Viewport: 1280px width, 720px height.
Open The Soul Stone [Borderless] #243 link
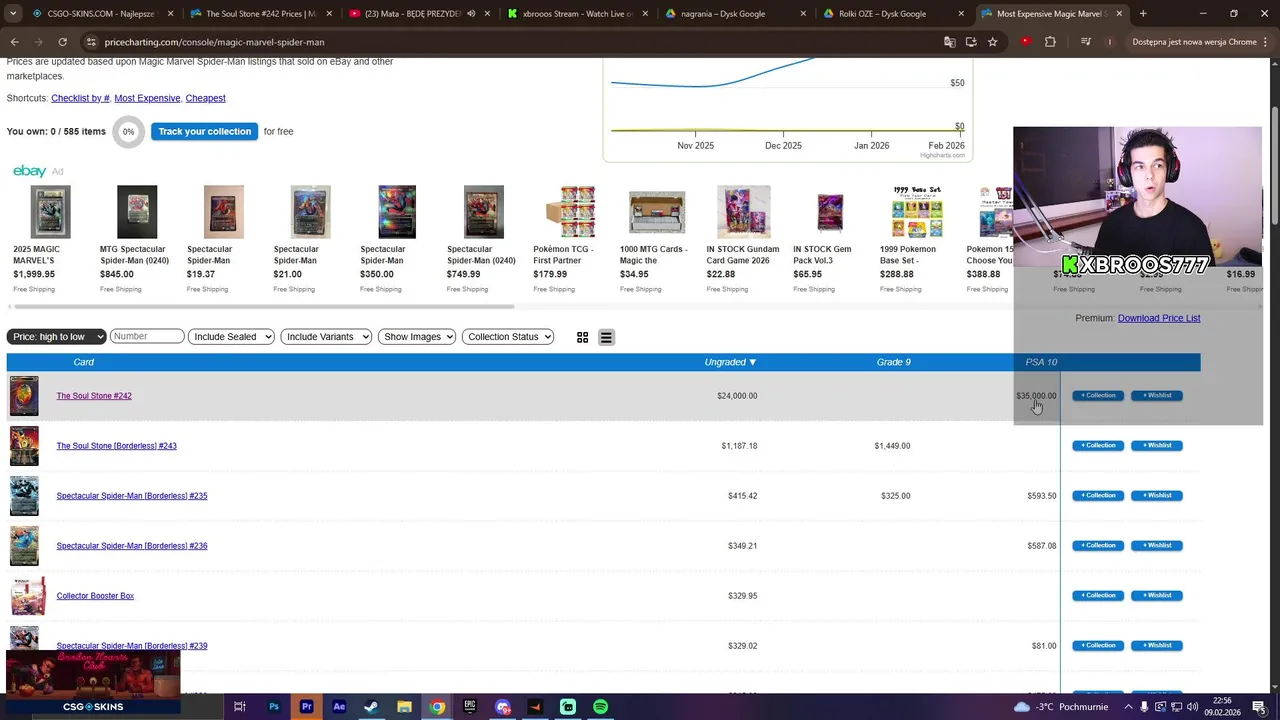click(x=116, y=446)
